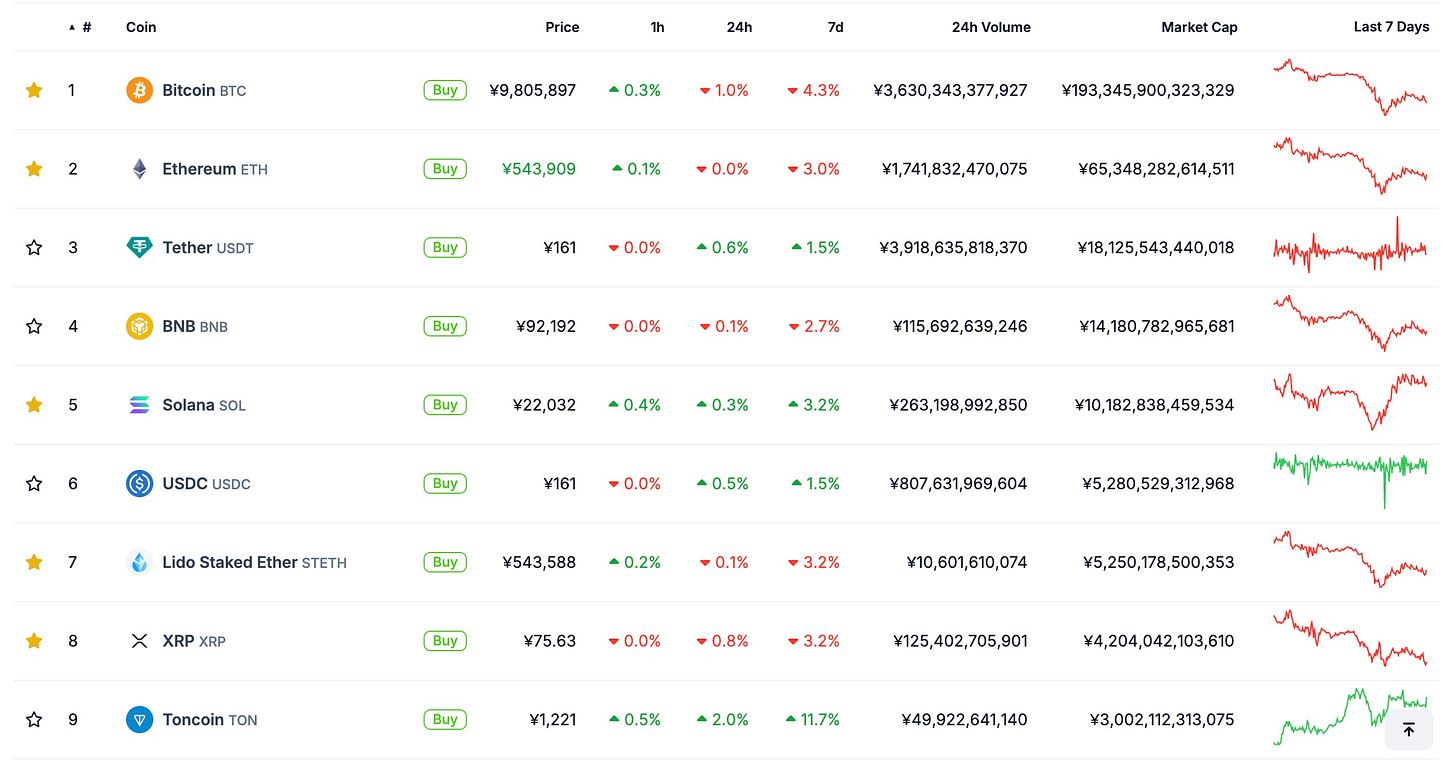Open the XRP coin link
This screenshot has height=763, width=1456.
pyautogui.click(x=194, y=641)
